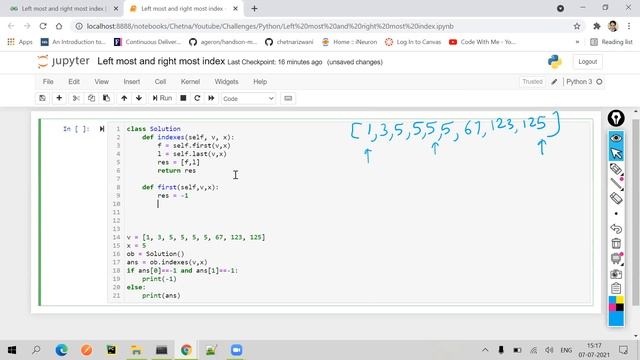Viewport: 640px width, 360px height.
Task: Expand hidden bookmarks chevron
Action: click(x=577, y=42)
